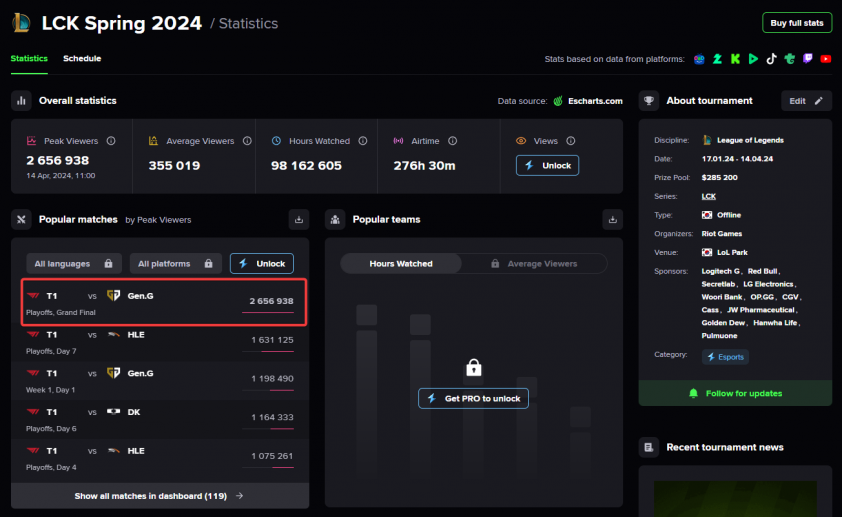Click the padlock icon in Popular teams chart
Screen dimensions: 842x517
(x=474, y=368)
